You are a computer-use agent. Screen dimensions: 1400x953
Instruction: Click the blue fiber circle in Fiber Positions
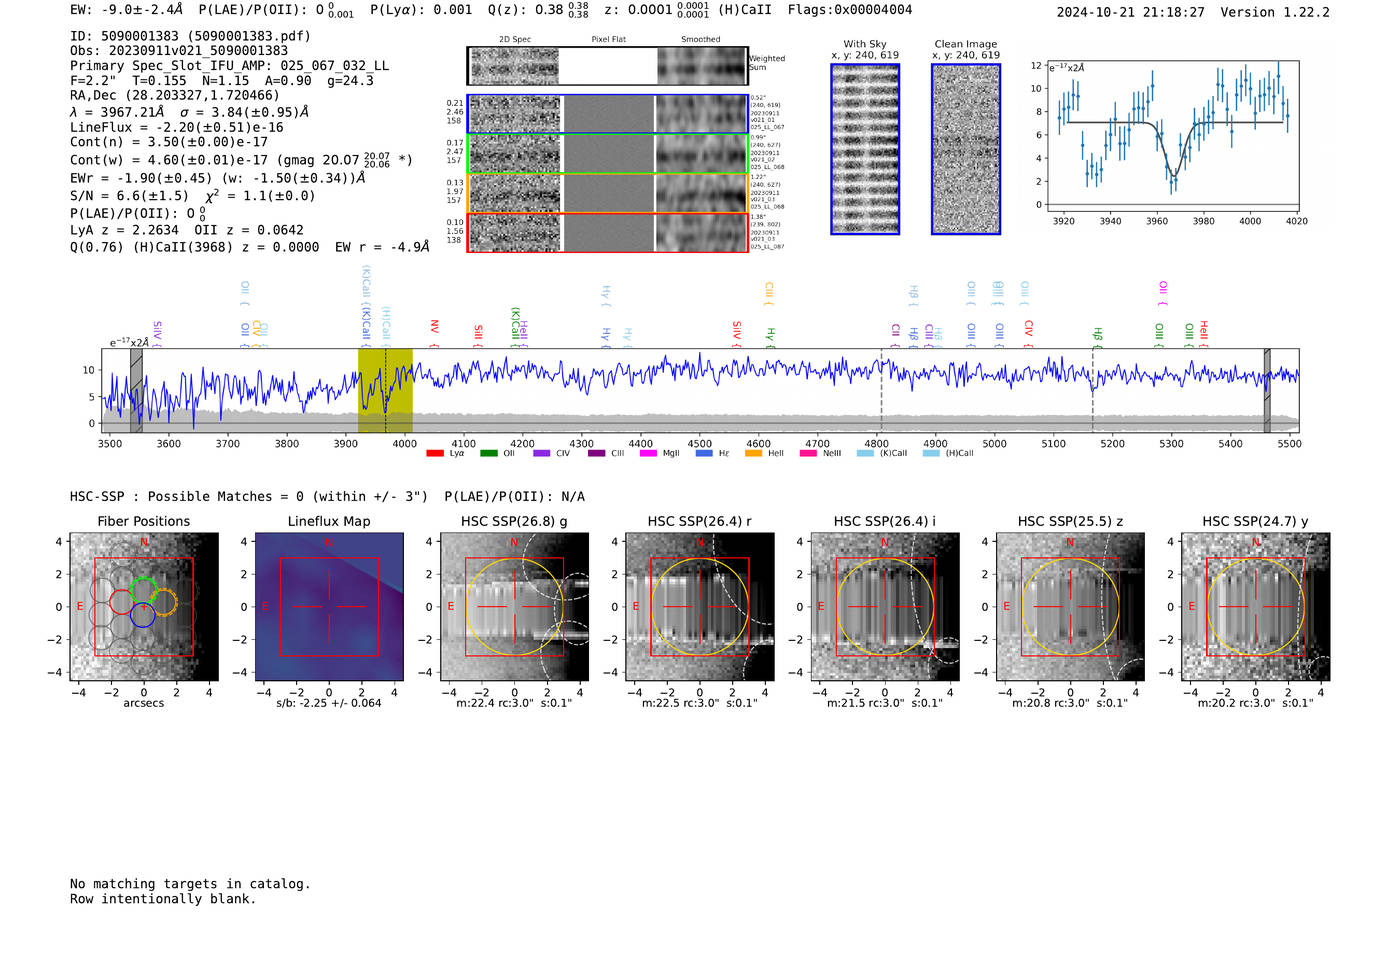[143, 615]
